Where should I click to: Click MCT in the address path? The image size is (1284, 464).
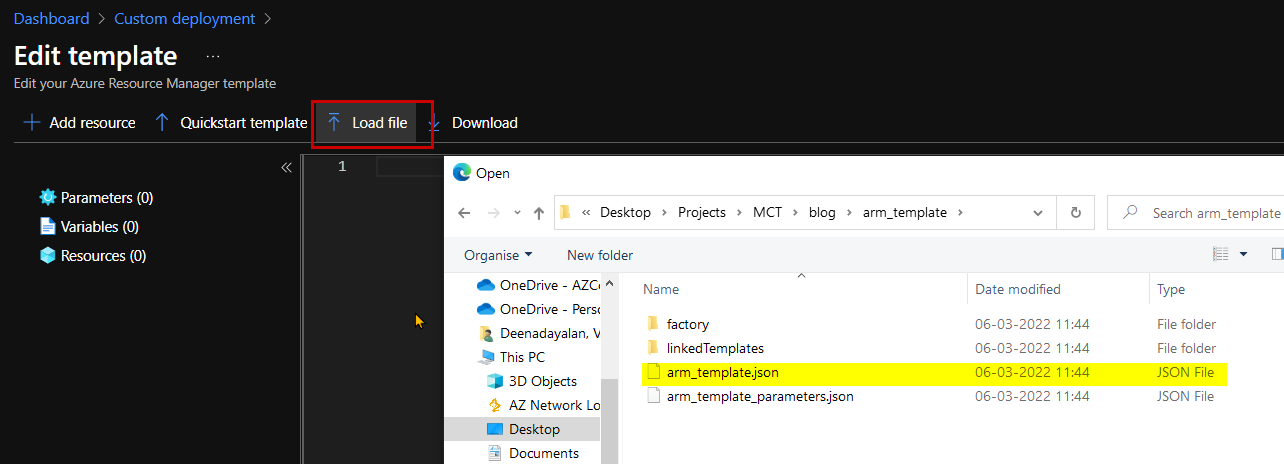(768, 213)
